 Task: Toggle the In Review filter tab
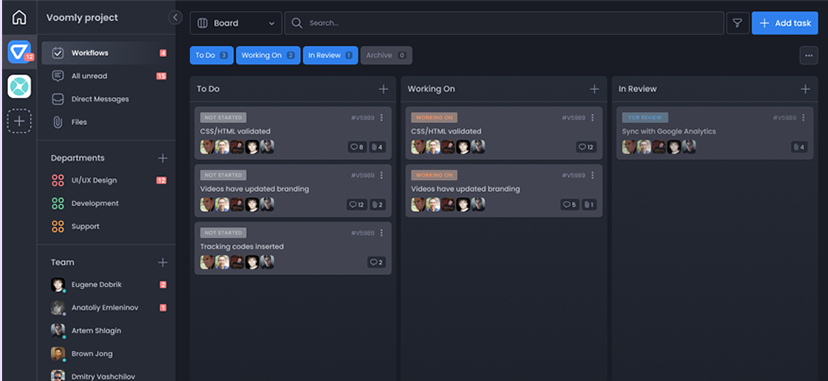pyautogui.click(x=330, y=55)
